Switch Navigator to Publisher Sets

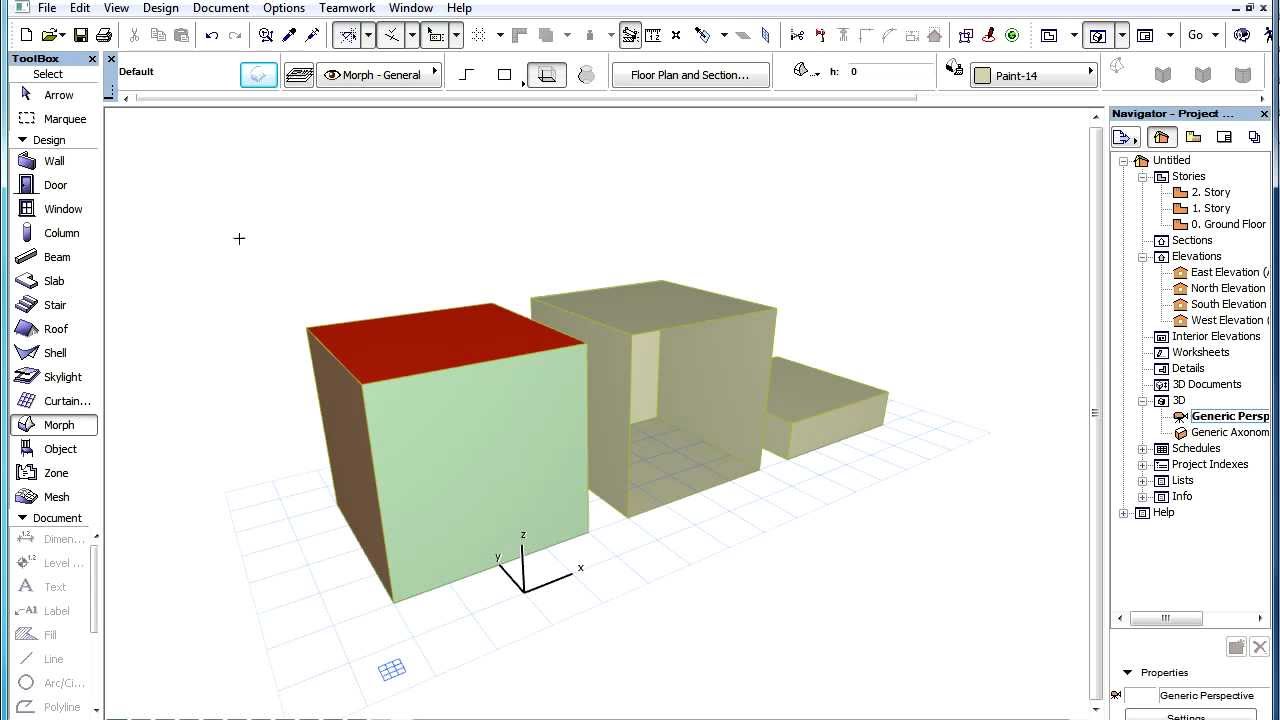[1254, 137]
